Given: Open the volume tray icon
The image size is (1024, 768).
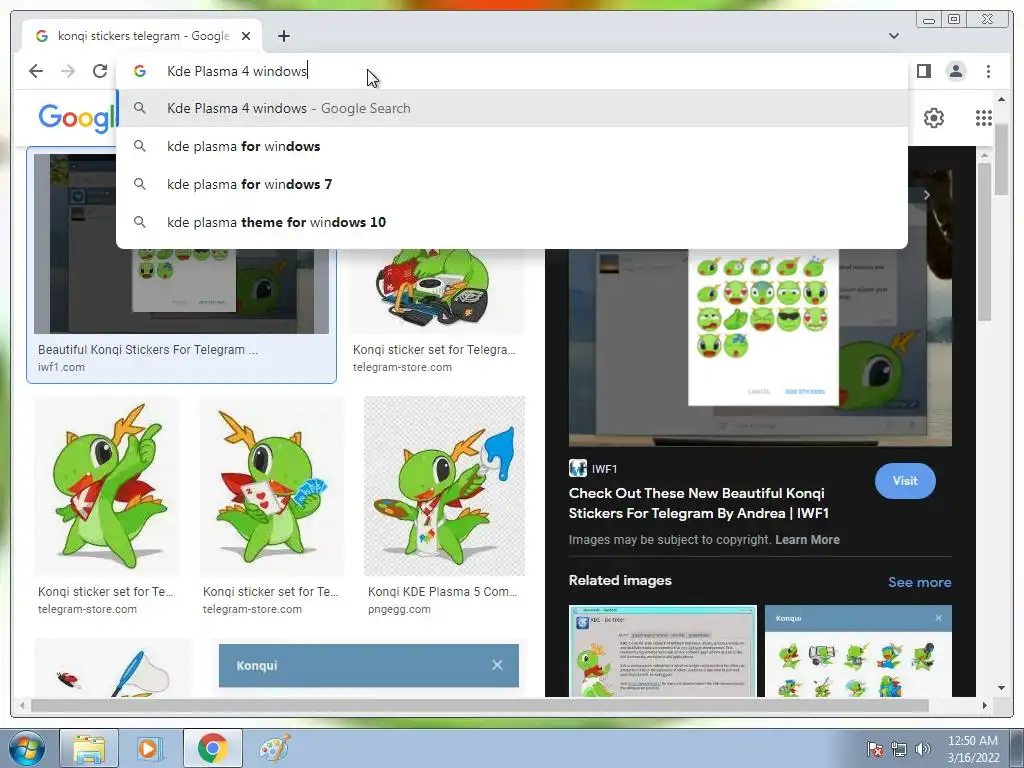Looking at the screenshot, I should (923, 749).
